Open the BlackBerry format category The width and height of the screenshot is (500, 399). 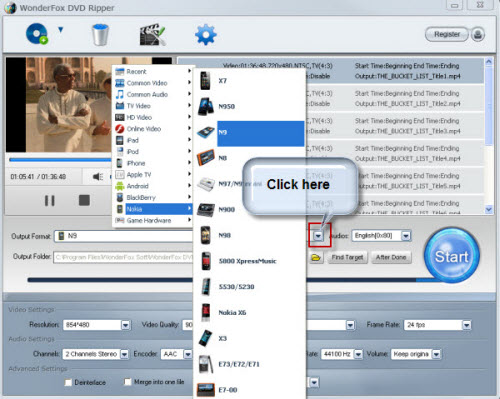pos(153,197)
